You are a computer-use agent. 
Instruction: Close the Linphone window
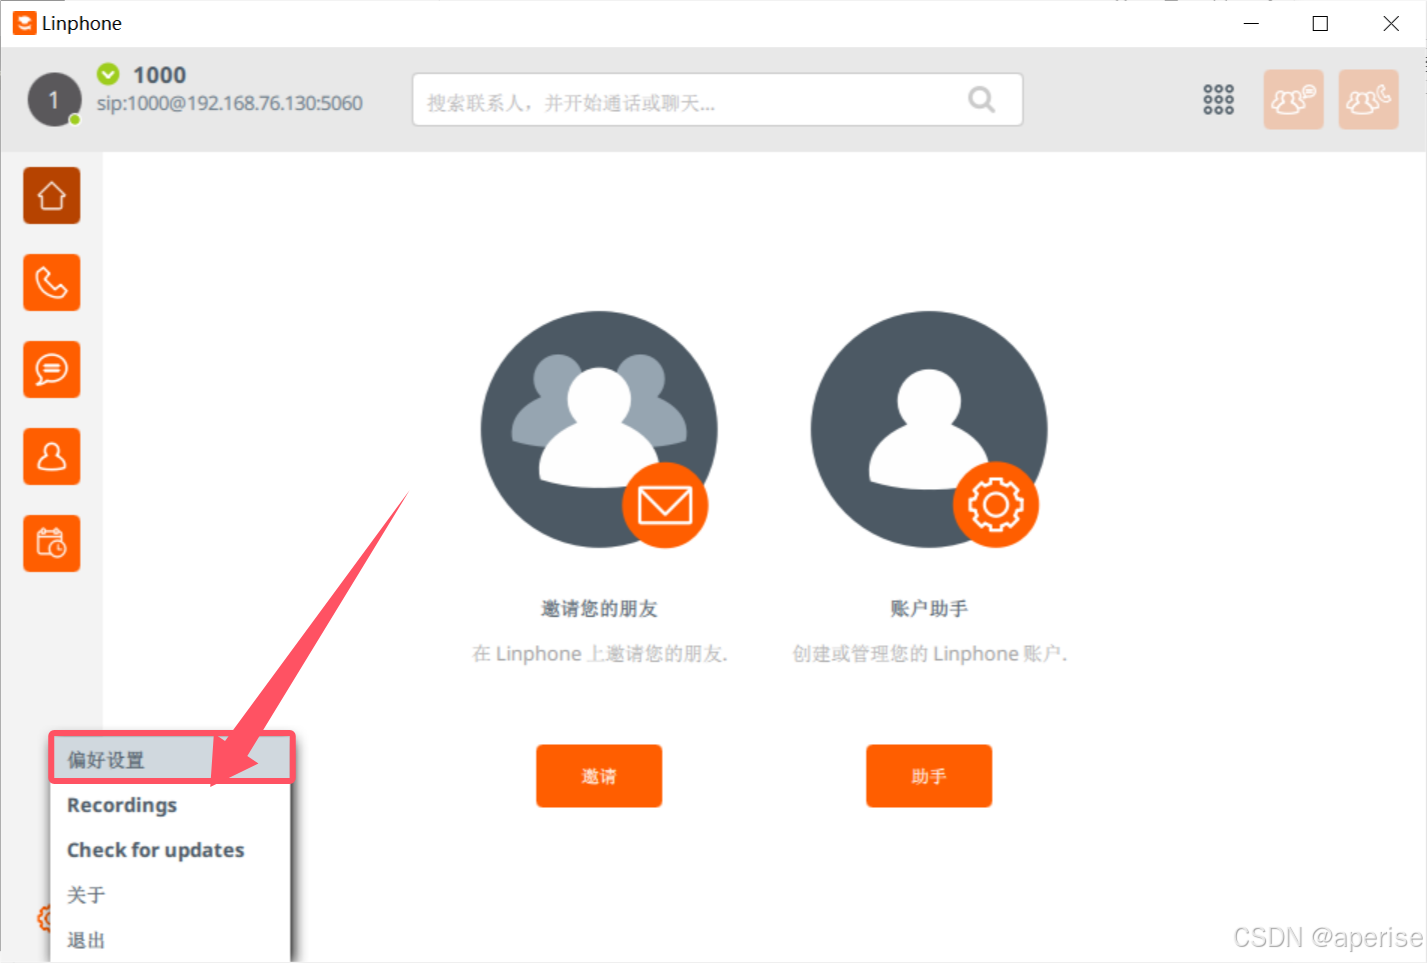coord(1391,23)
